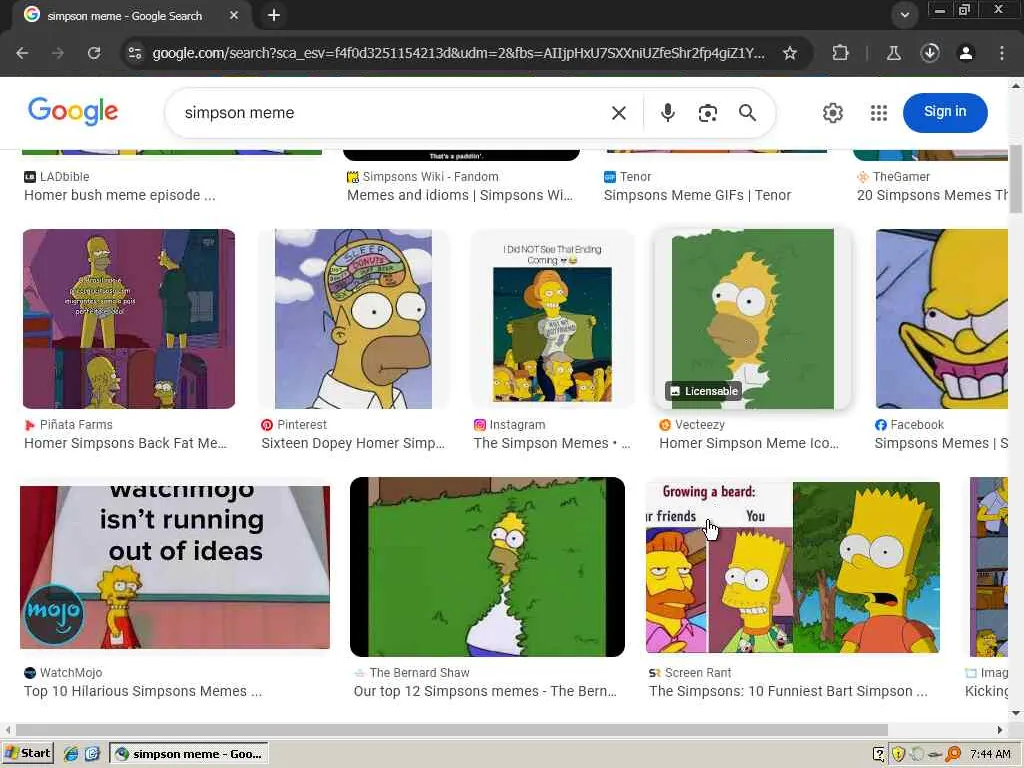This screenshot has height=768, width=1024.
Task: Go back to the previous page
Action: (x=22, y=53)
